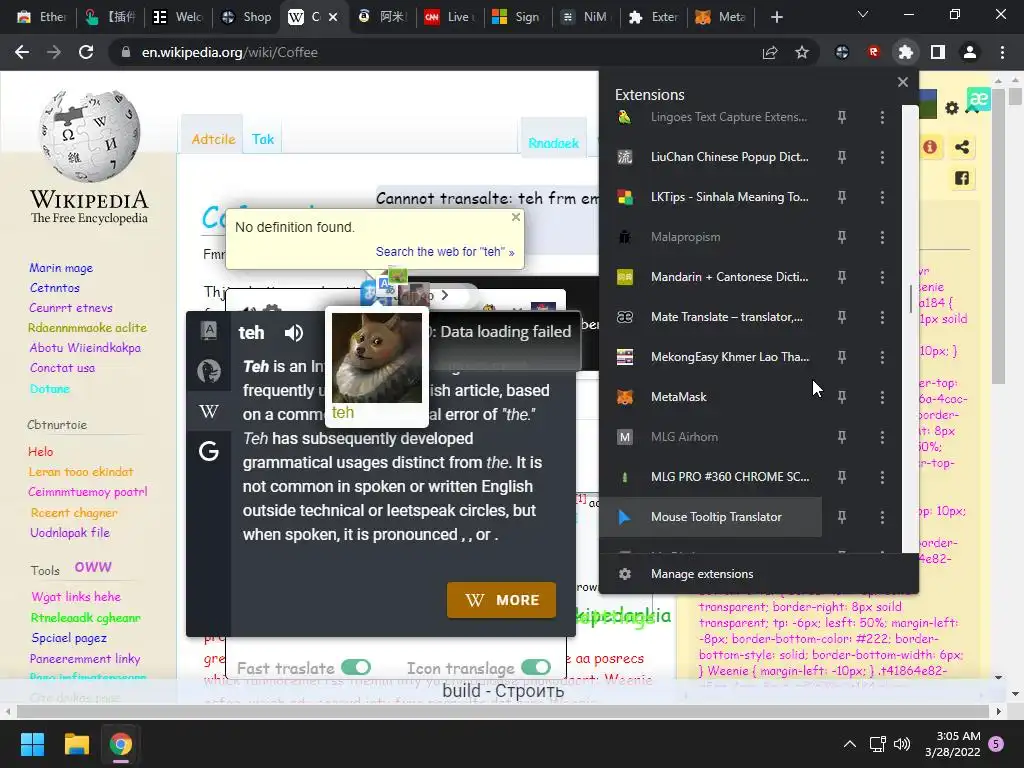
Task: Click the Manage extensions gear icon
Action: click(625, 573)
